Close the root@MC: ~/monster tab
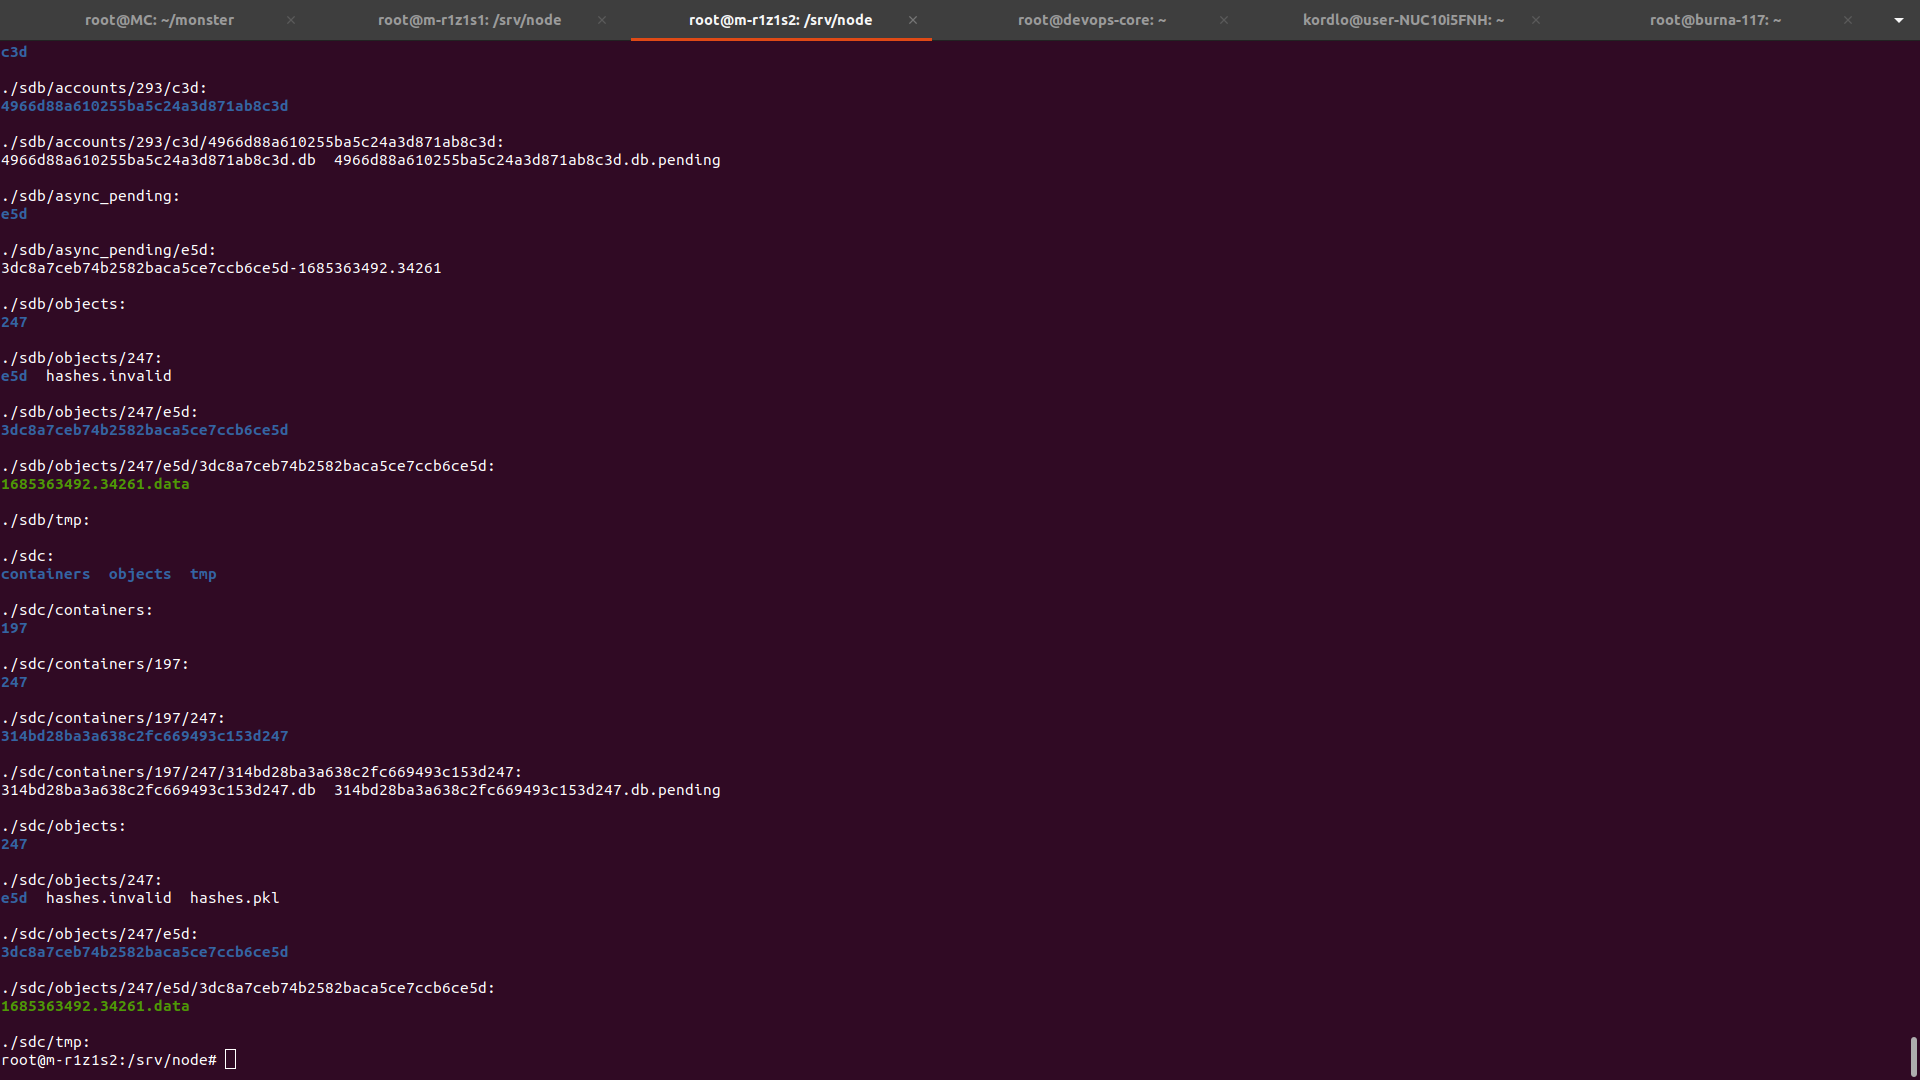This screenshot has height=1080, width=1920. (291, 20)
